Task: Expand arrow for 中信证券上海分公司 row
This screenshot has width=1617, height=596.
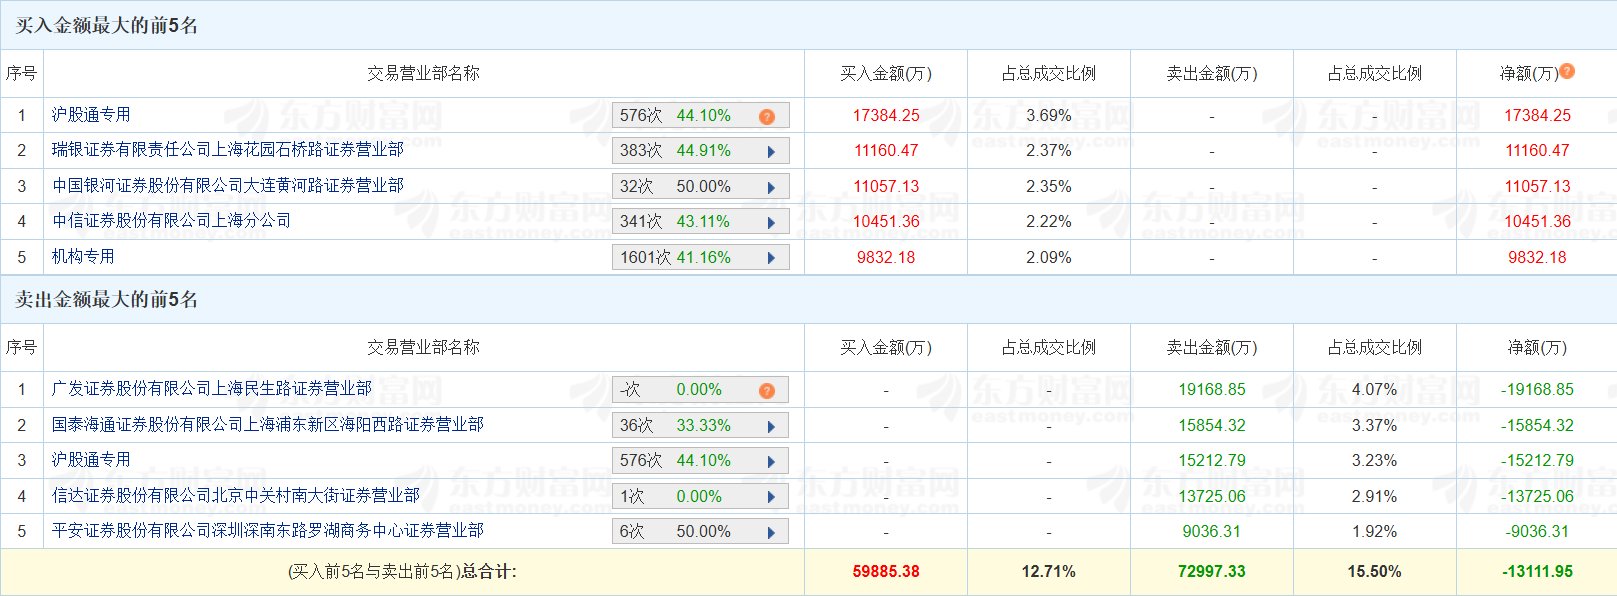Action: coord(771,223)
